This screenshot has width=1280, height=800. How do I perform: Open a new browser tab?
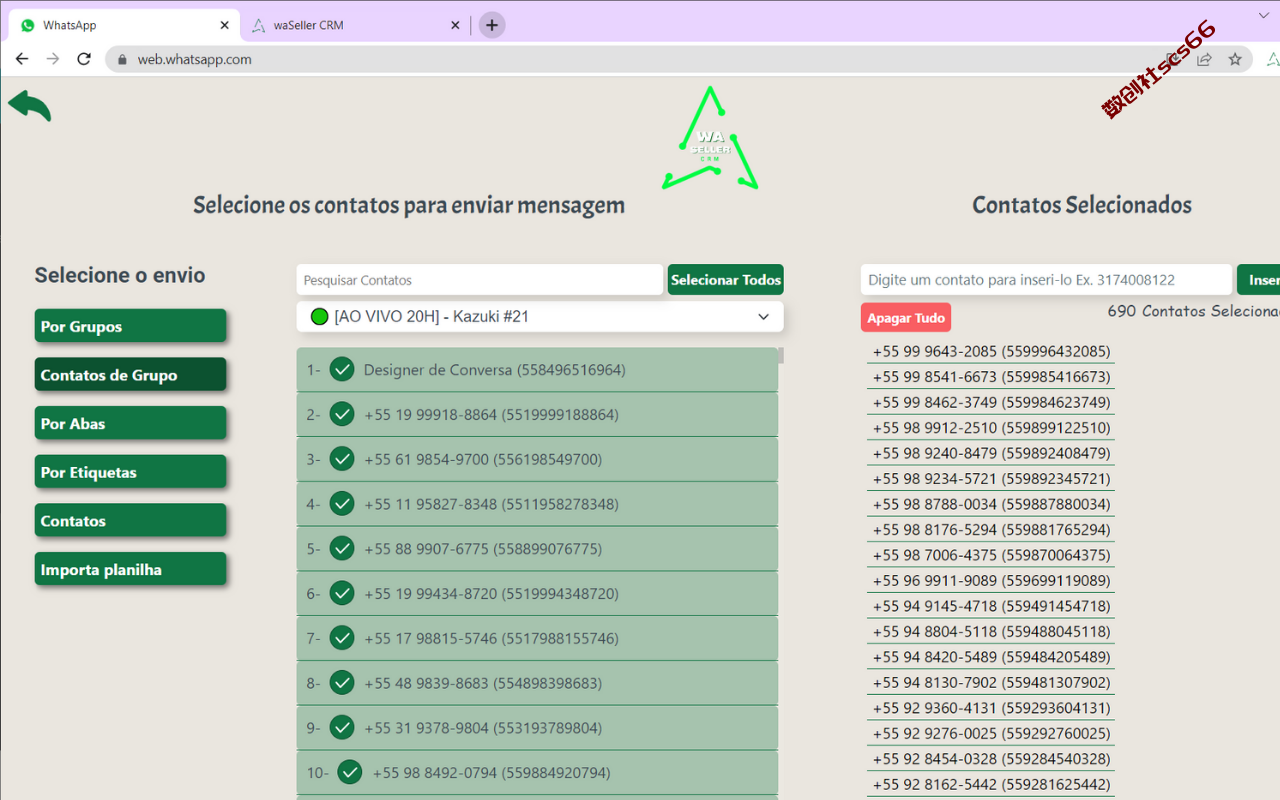click(492, 25)
